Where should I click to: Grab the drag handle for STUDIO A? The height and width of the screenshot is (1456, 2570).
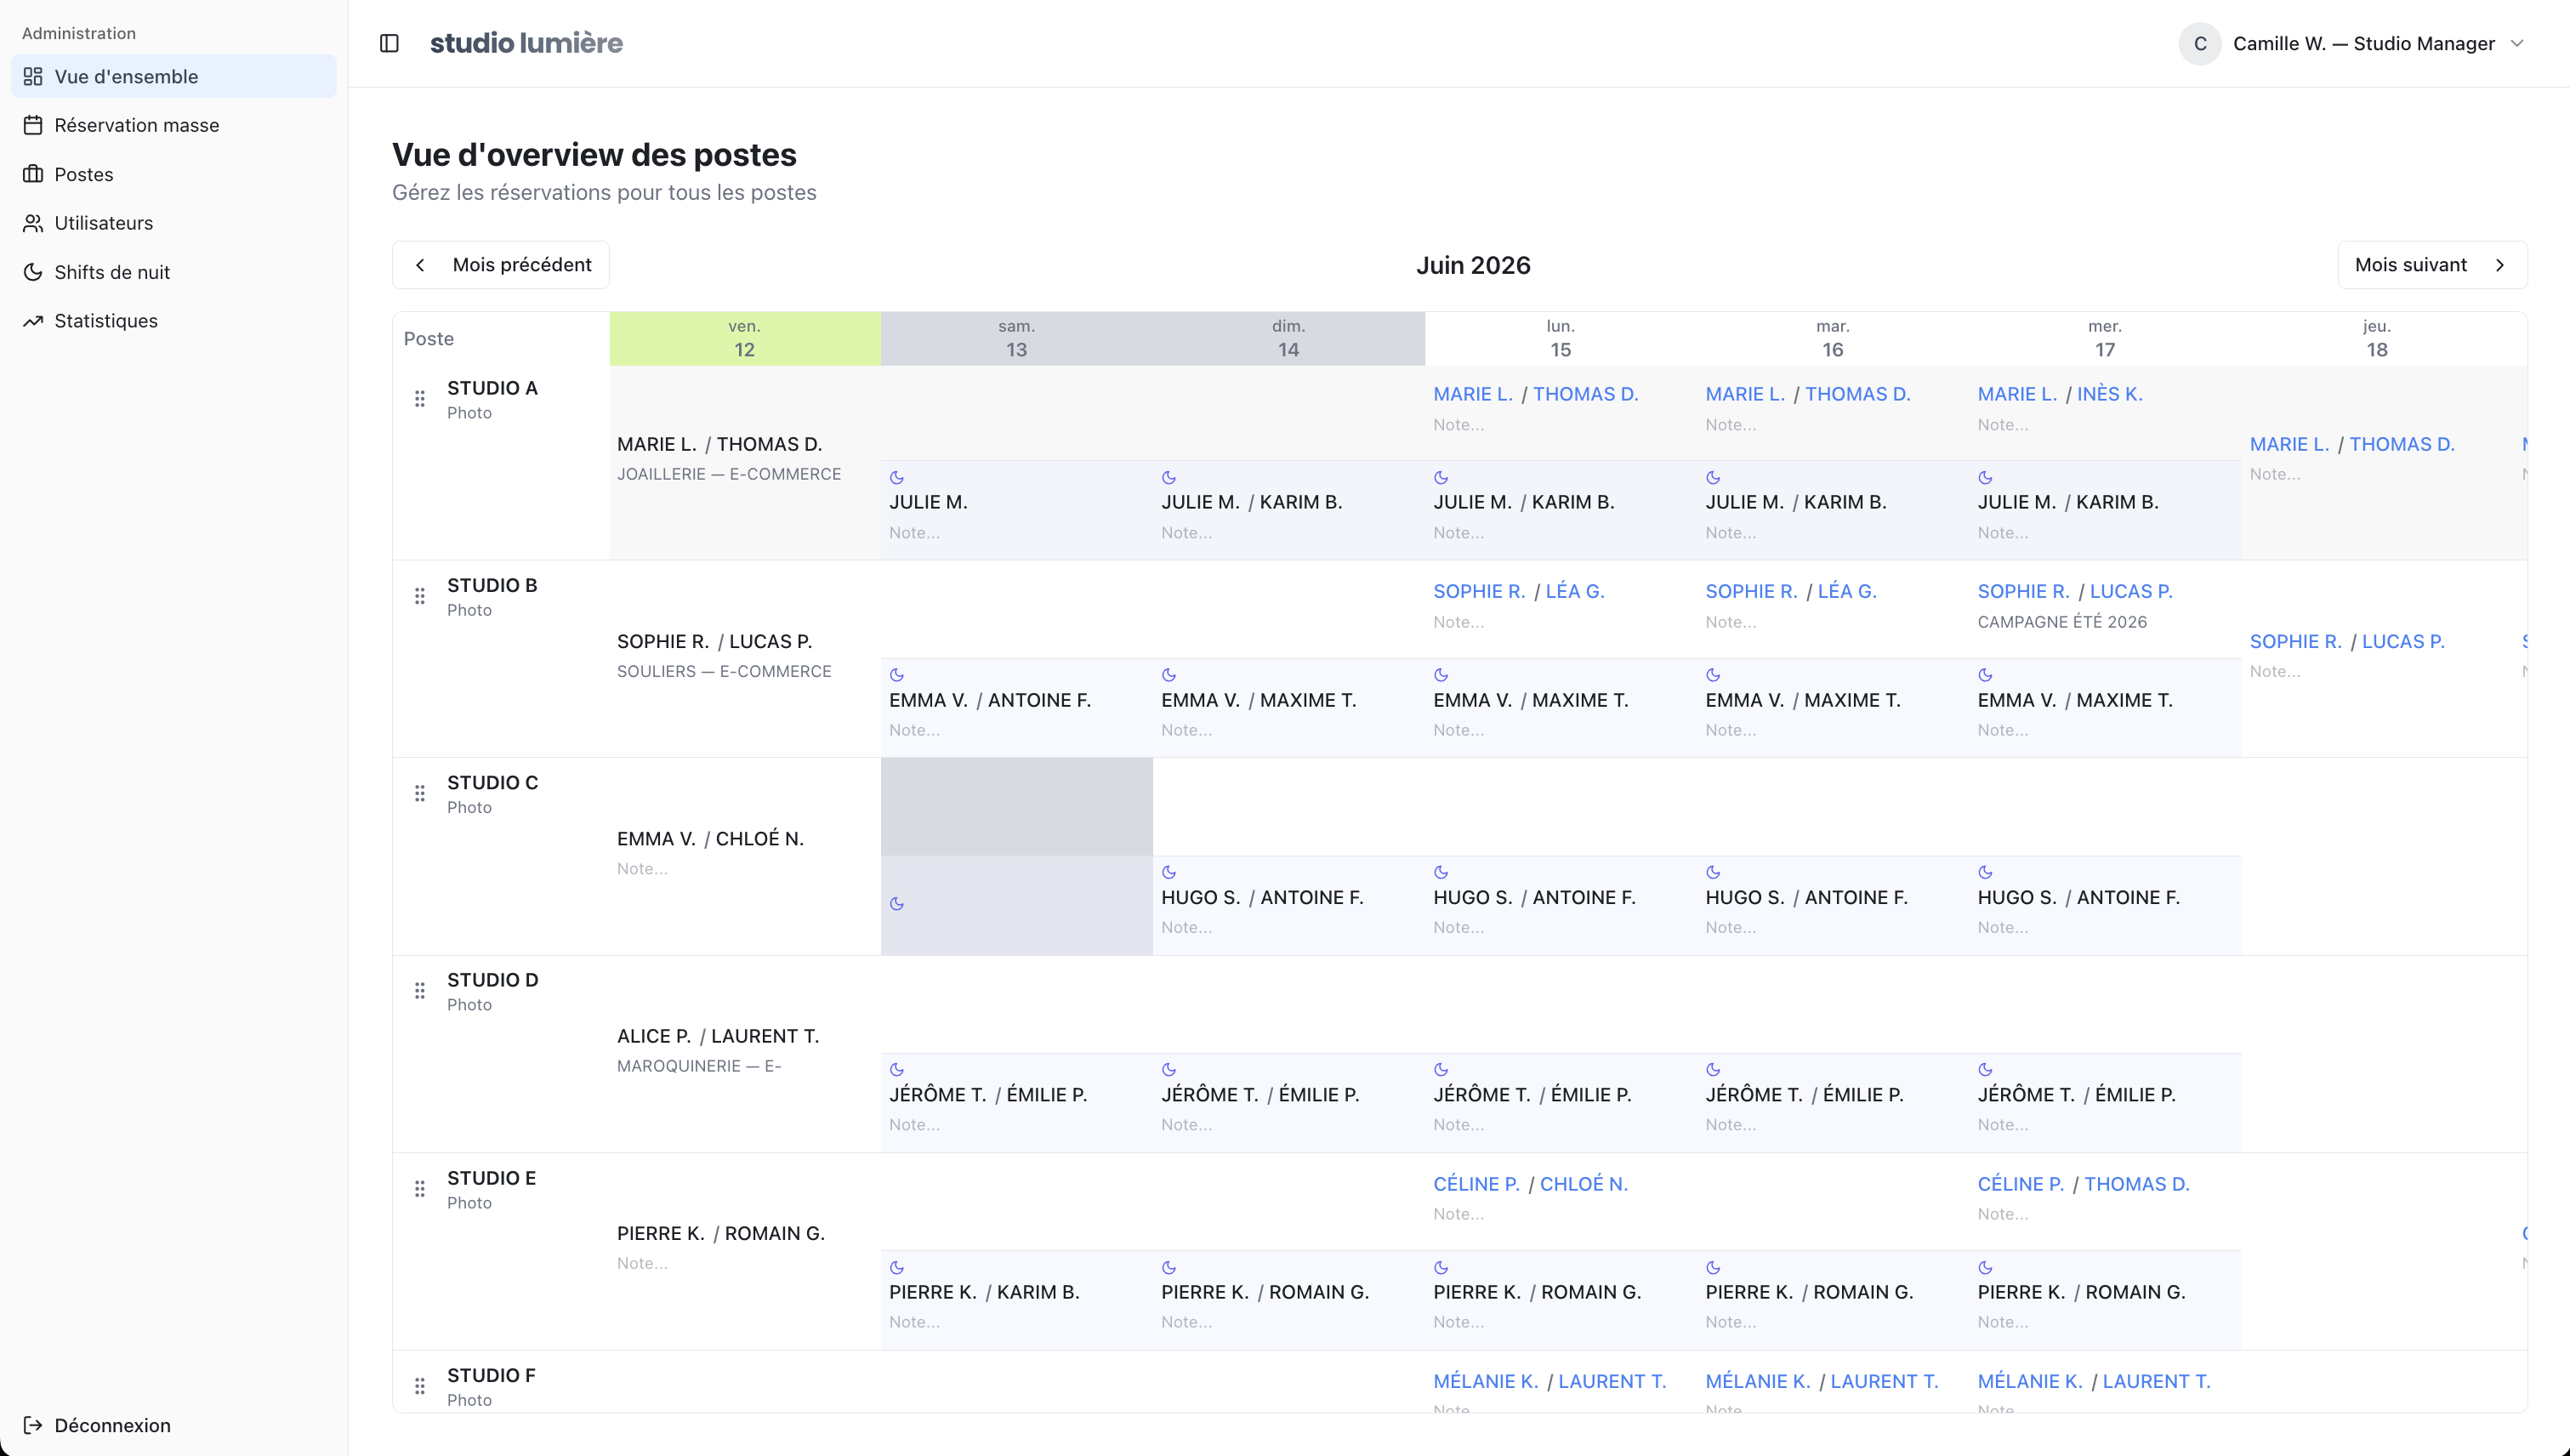420,399
